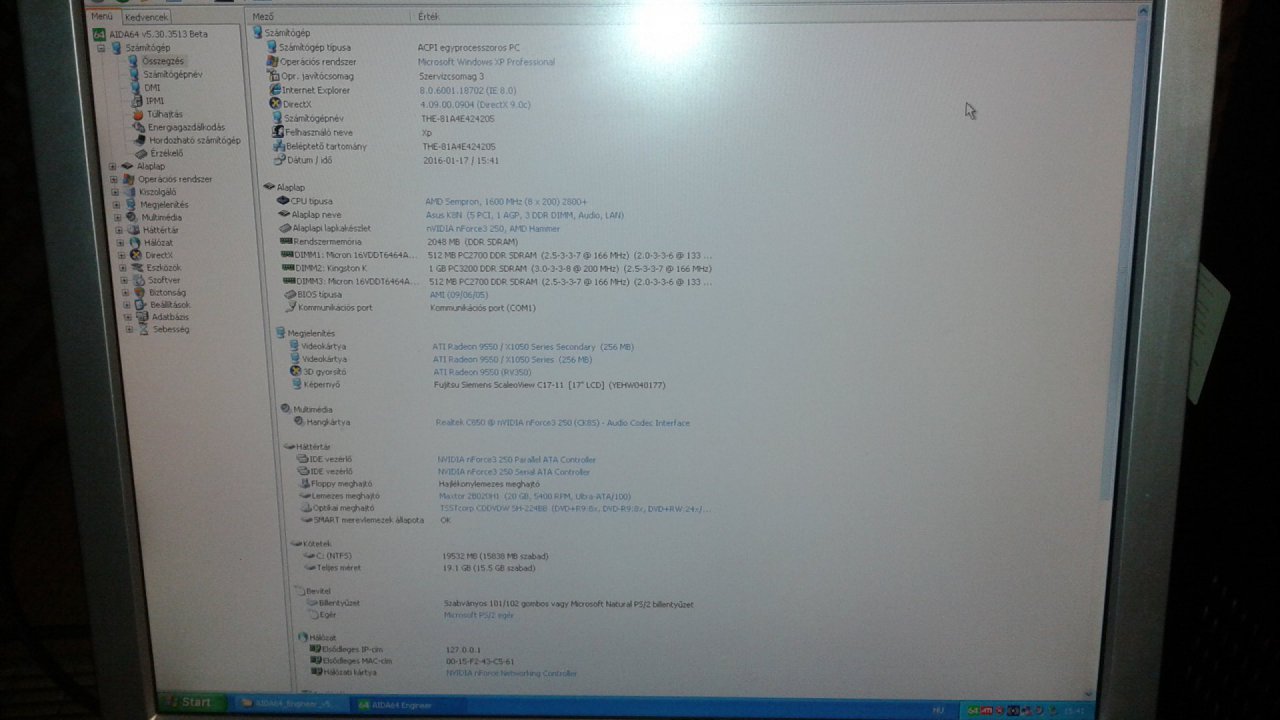The width and height of the screenshot is (1280, 720).
Task: Expand the Eszközök tree node
Action: point(122,267)
